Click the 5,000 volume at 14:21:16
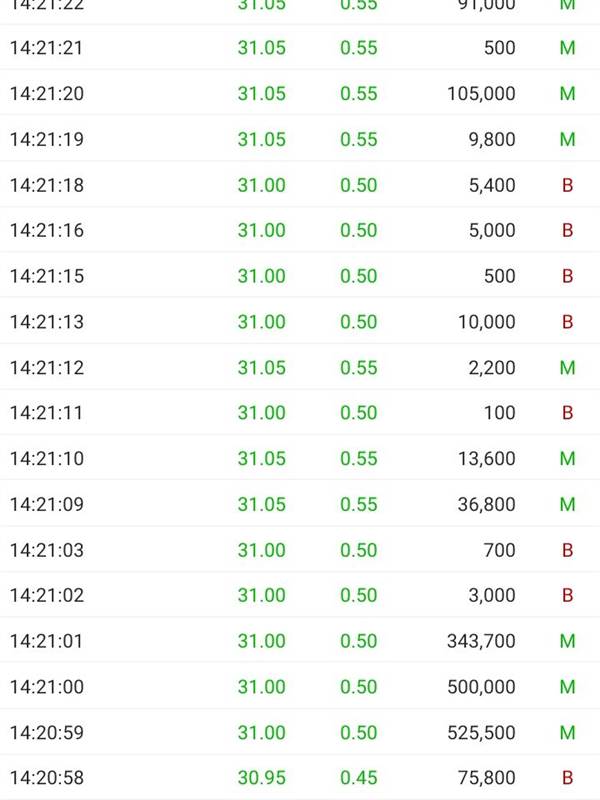 (x=492, y=230)
